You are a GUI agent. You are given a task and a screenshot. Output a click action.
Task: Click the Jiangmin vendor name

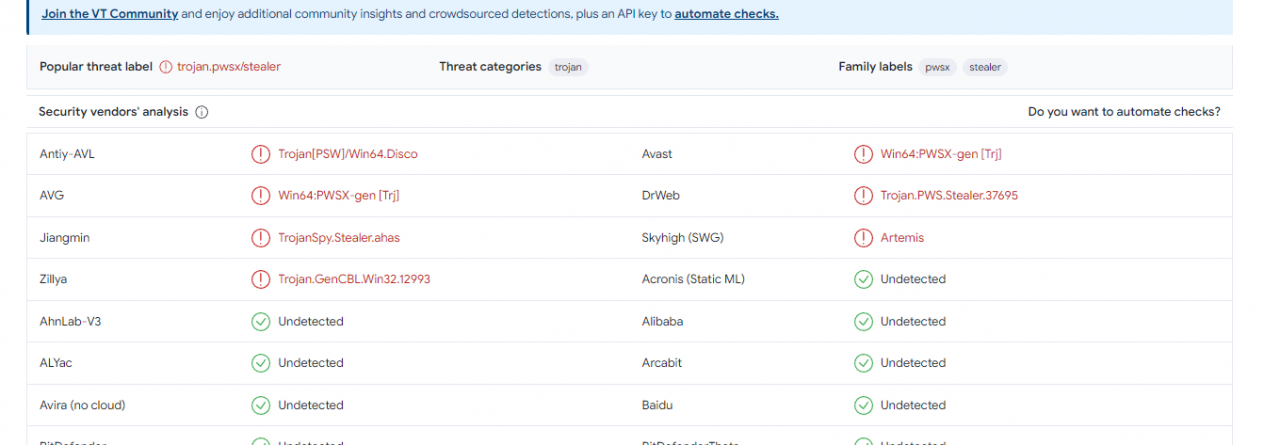tap(65, 238)
